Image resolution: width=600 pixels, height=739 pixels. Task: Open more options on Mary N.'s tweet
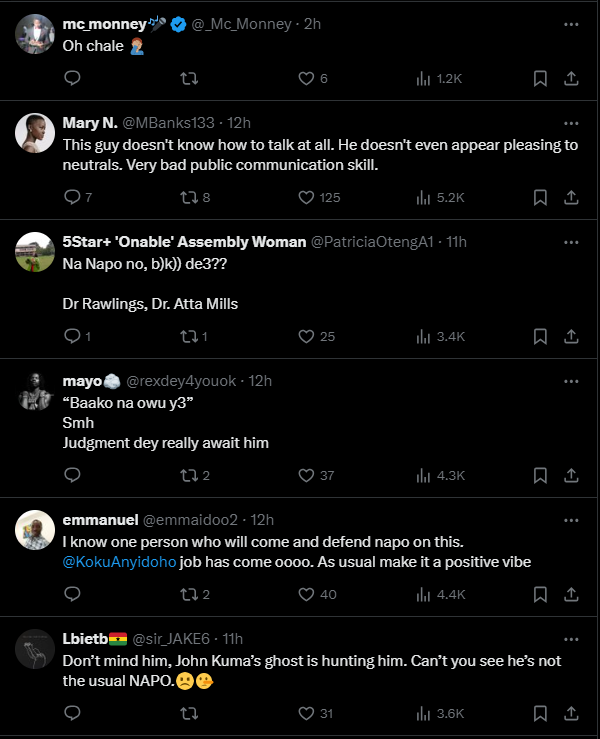(571, 123)
